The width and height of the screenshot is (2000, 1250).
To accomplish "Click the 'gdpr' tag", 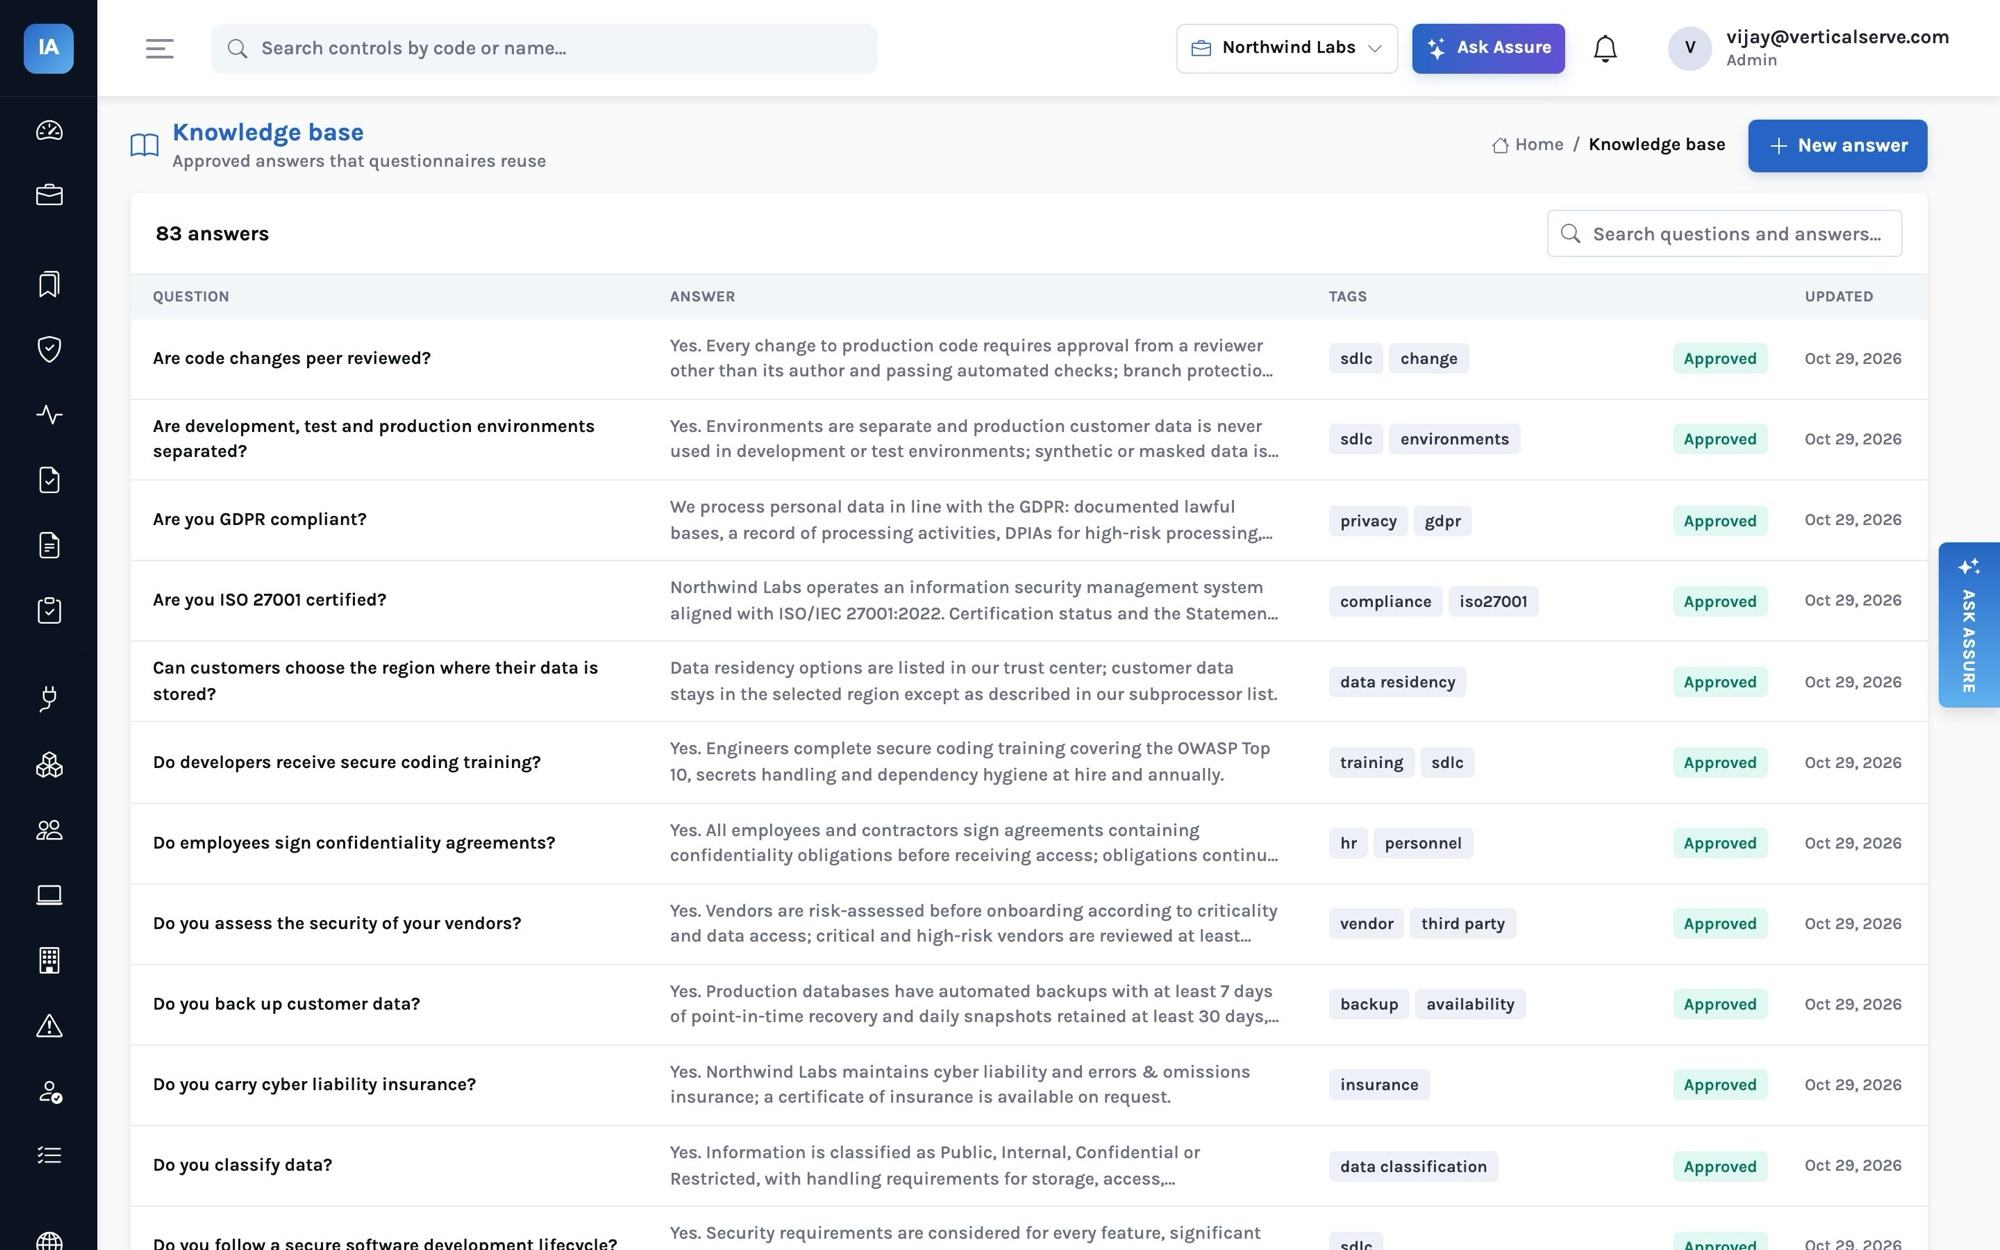I will pyautogui.click(x=1442, y=521).
